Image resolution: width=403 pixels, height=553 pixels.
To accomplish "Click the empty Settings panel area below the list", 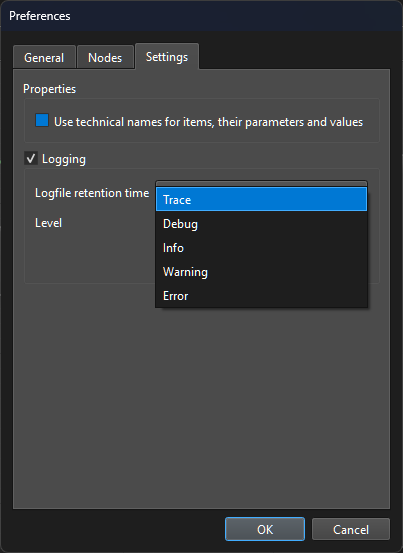I will [201, 406].
